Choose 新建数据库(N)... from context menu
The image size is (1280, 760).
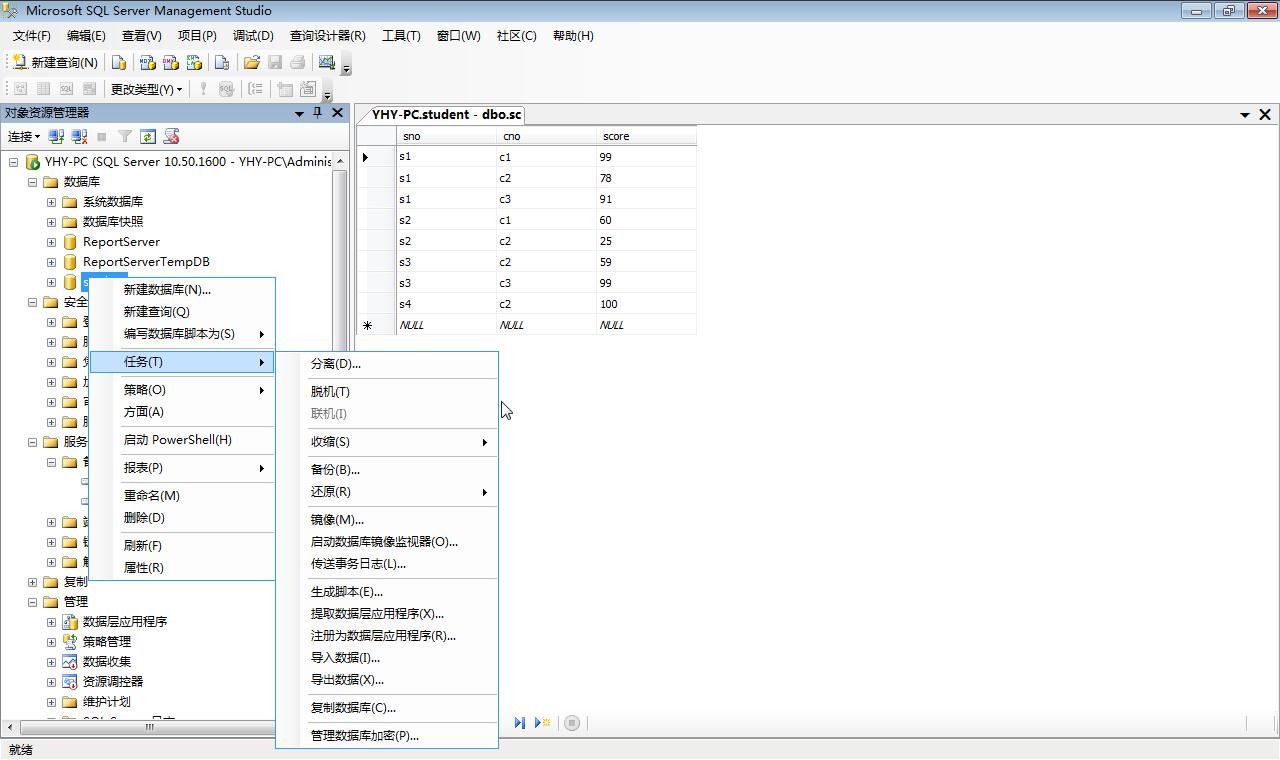pyautogui.click(x=182, y=290)
